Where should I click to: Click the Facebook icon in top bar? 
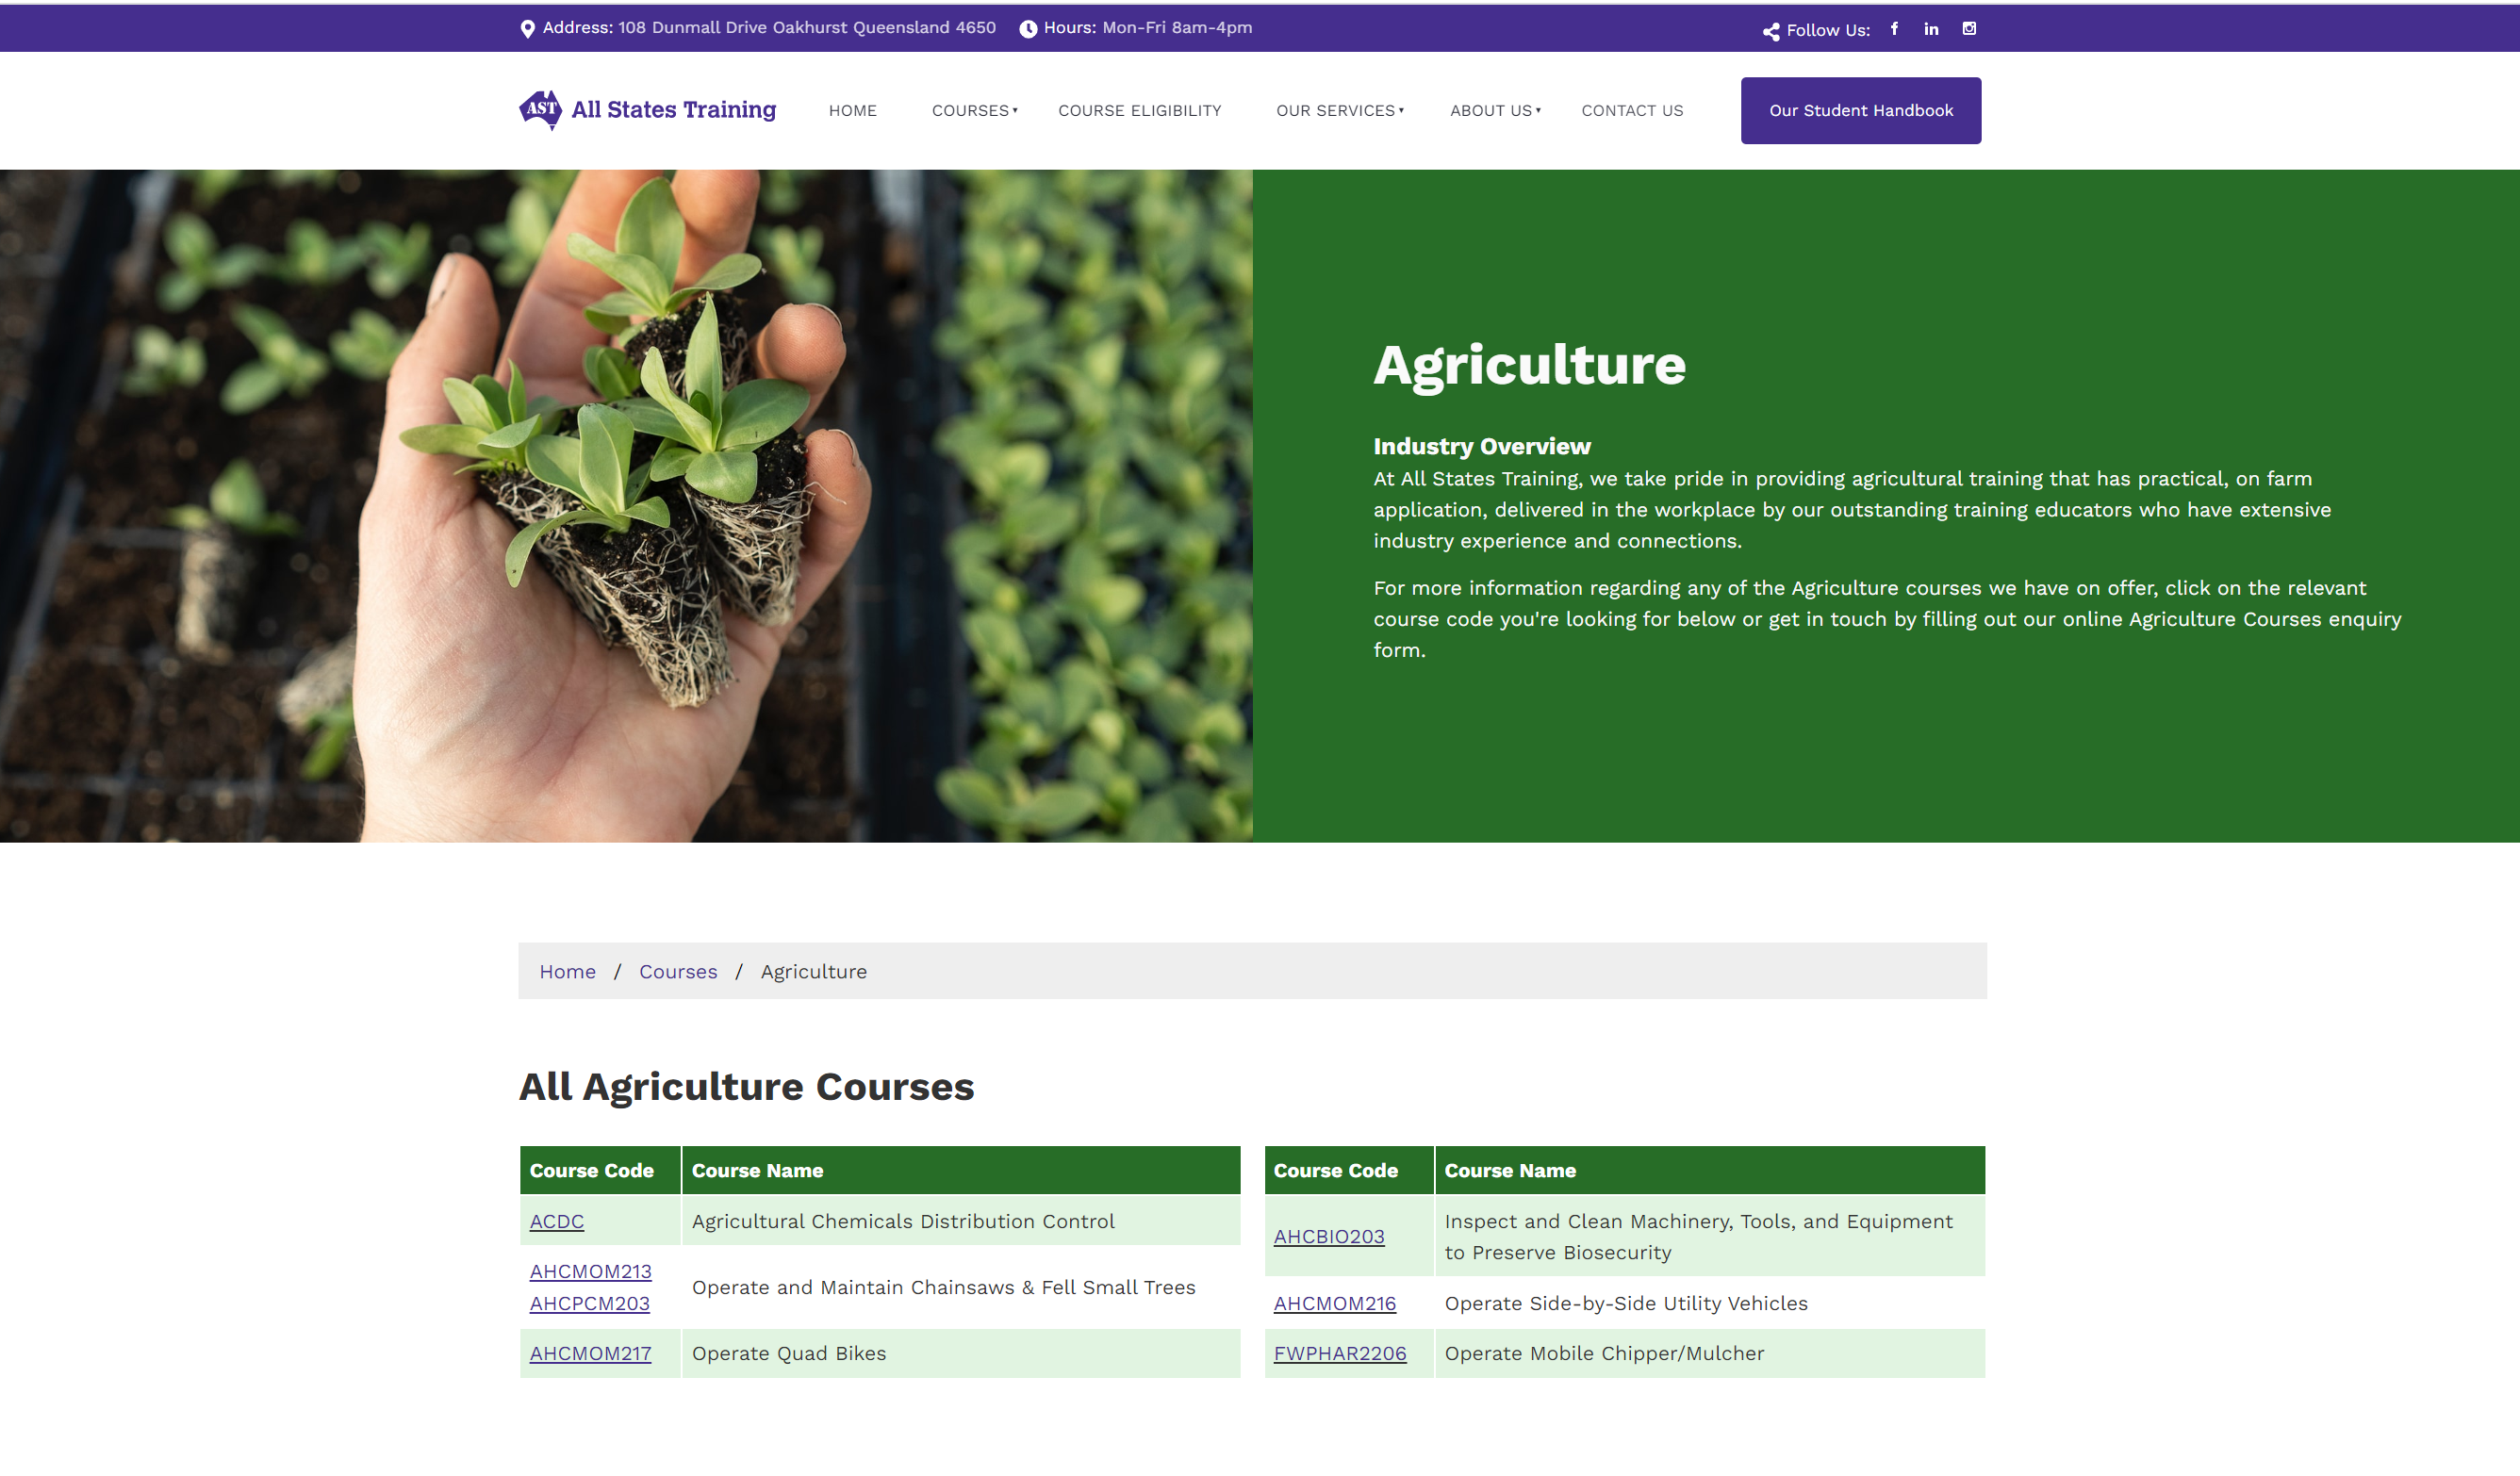pyautogui.click(x=1894, y=29)
